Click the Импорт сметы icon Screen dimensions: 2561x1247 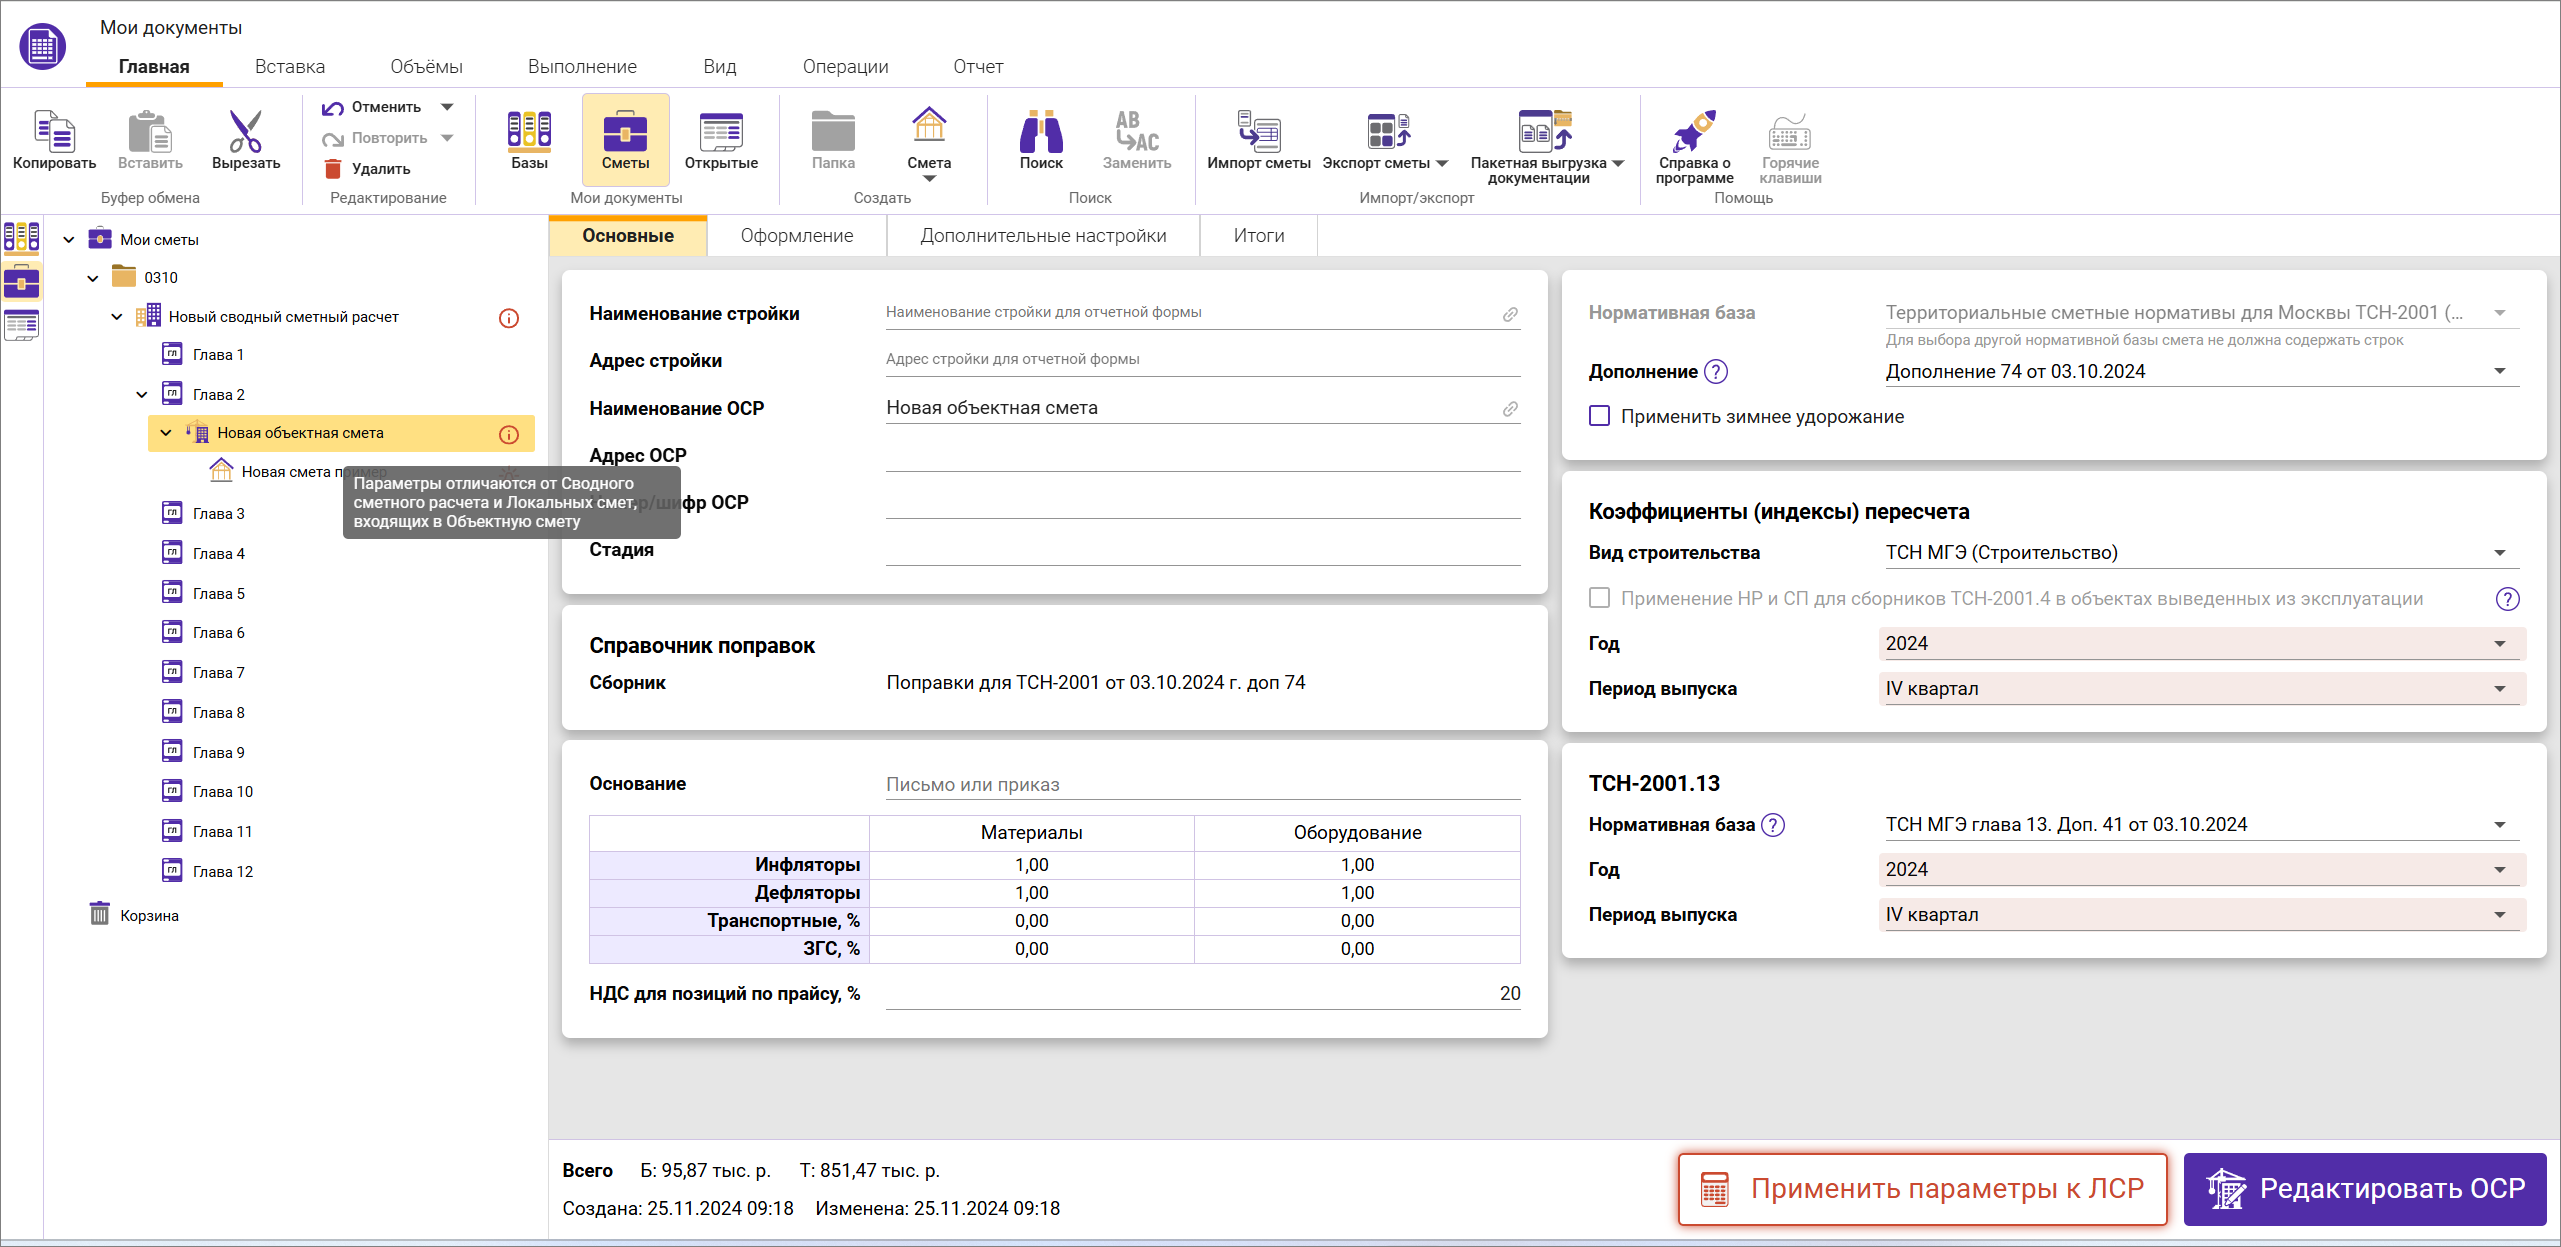[1258, 132]
